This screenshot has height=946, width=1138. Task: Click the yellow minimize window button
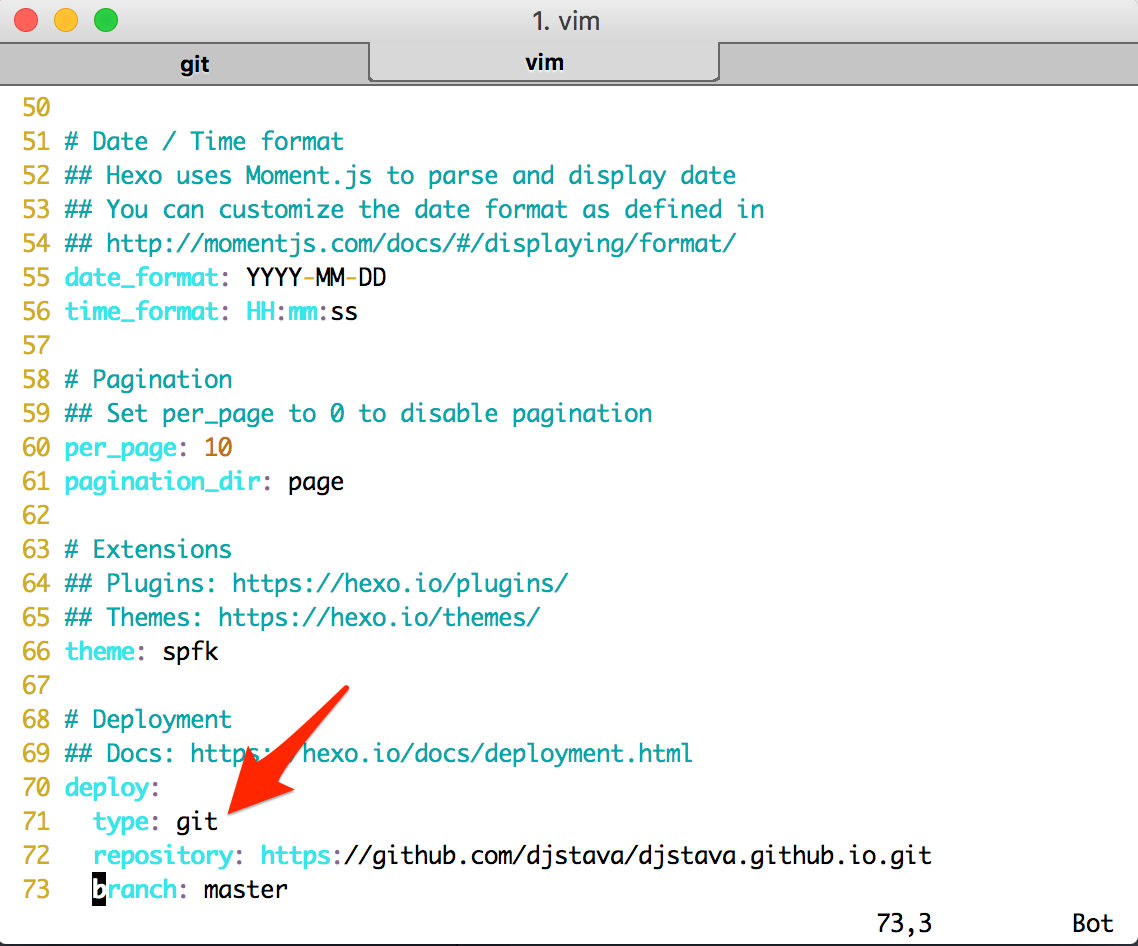point(66,20)
